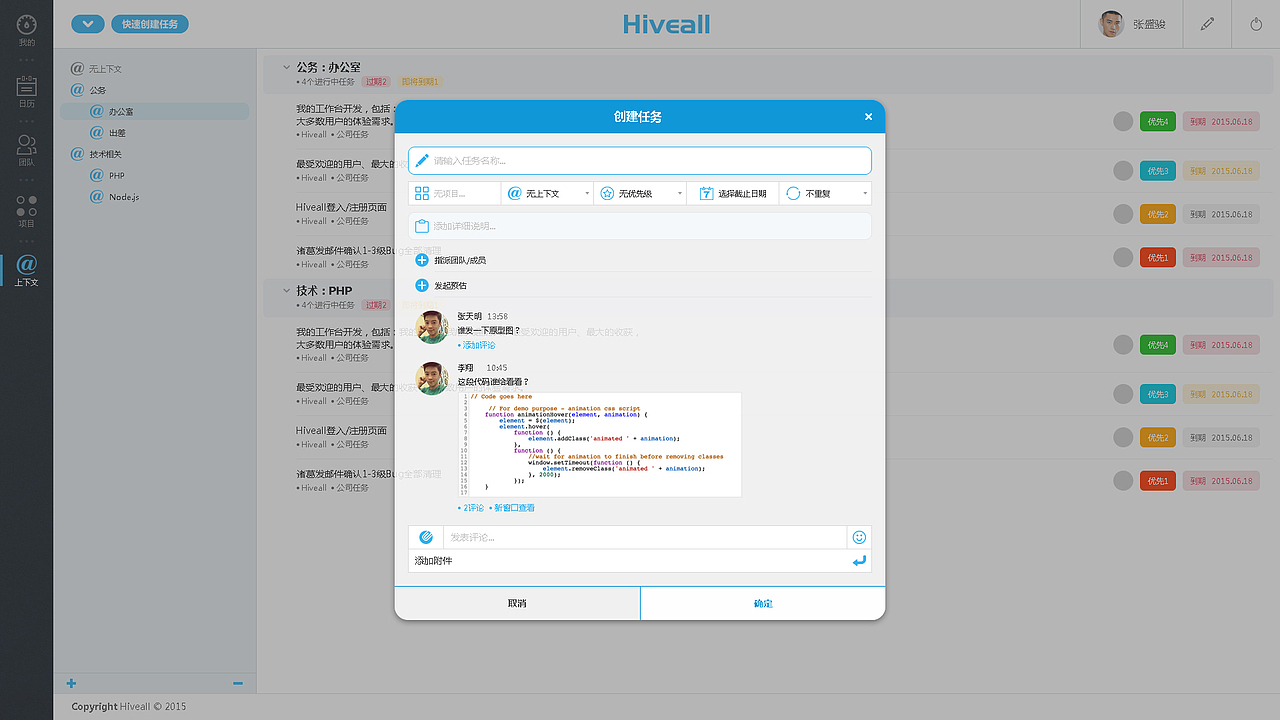The image size is (1280, 720).
Task: Click plus icon beside 指派团队/成员
Action: click(x=422, y=260)
